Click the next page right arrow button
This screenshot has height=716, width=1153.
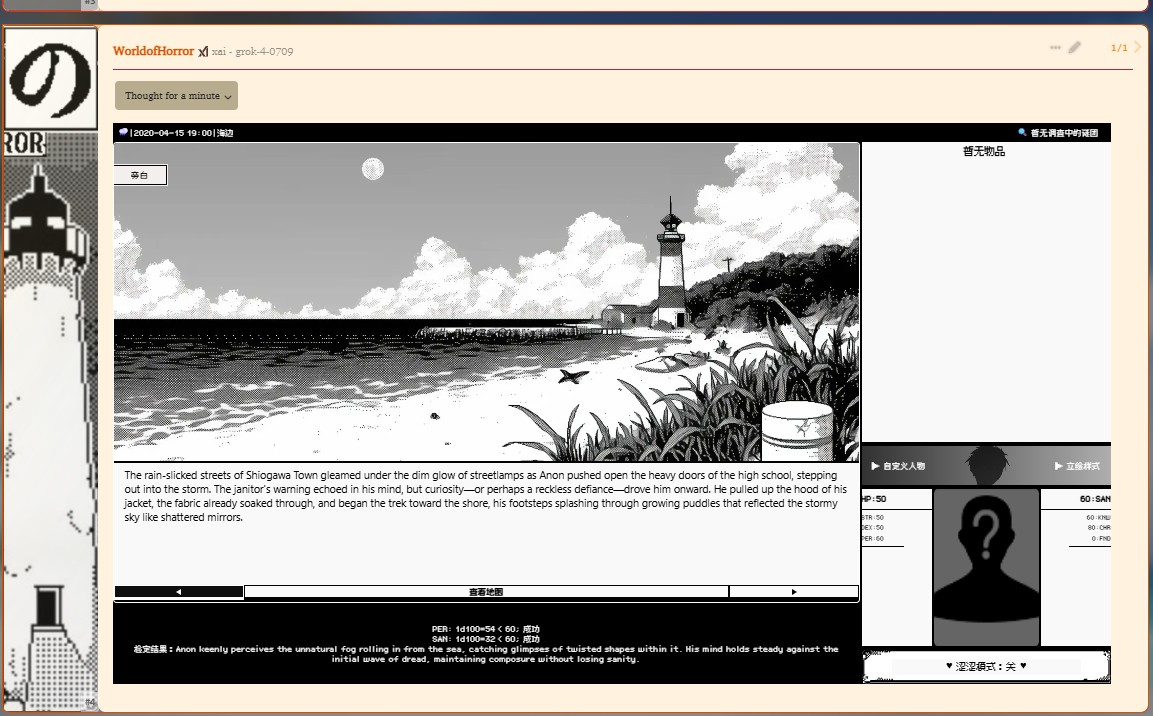coord(793,592)
